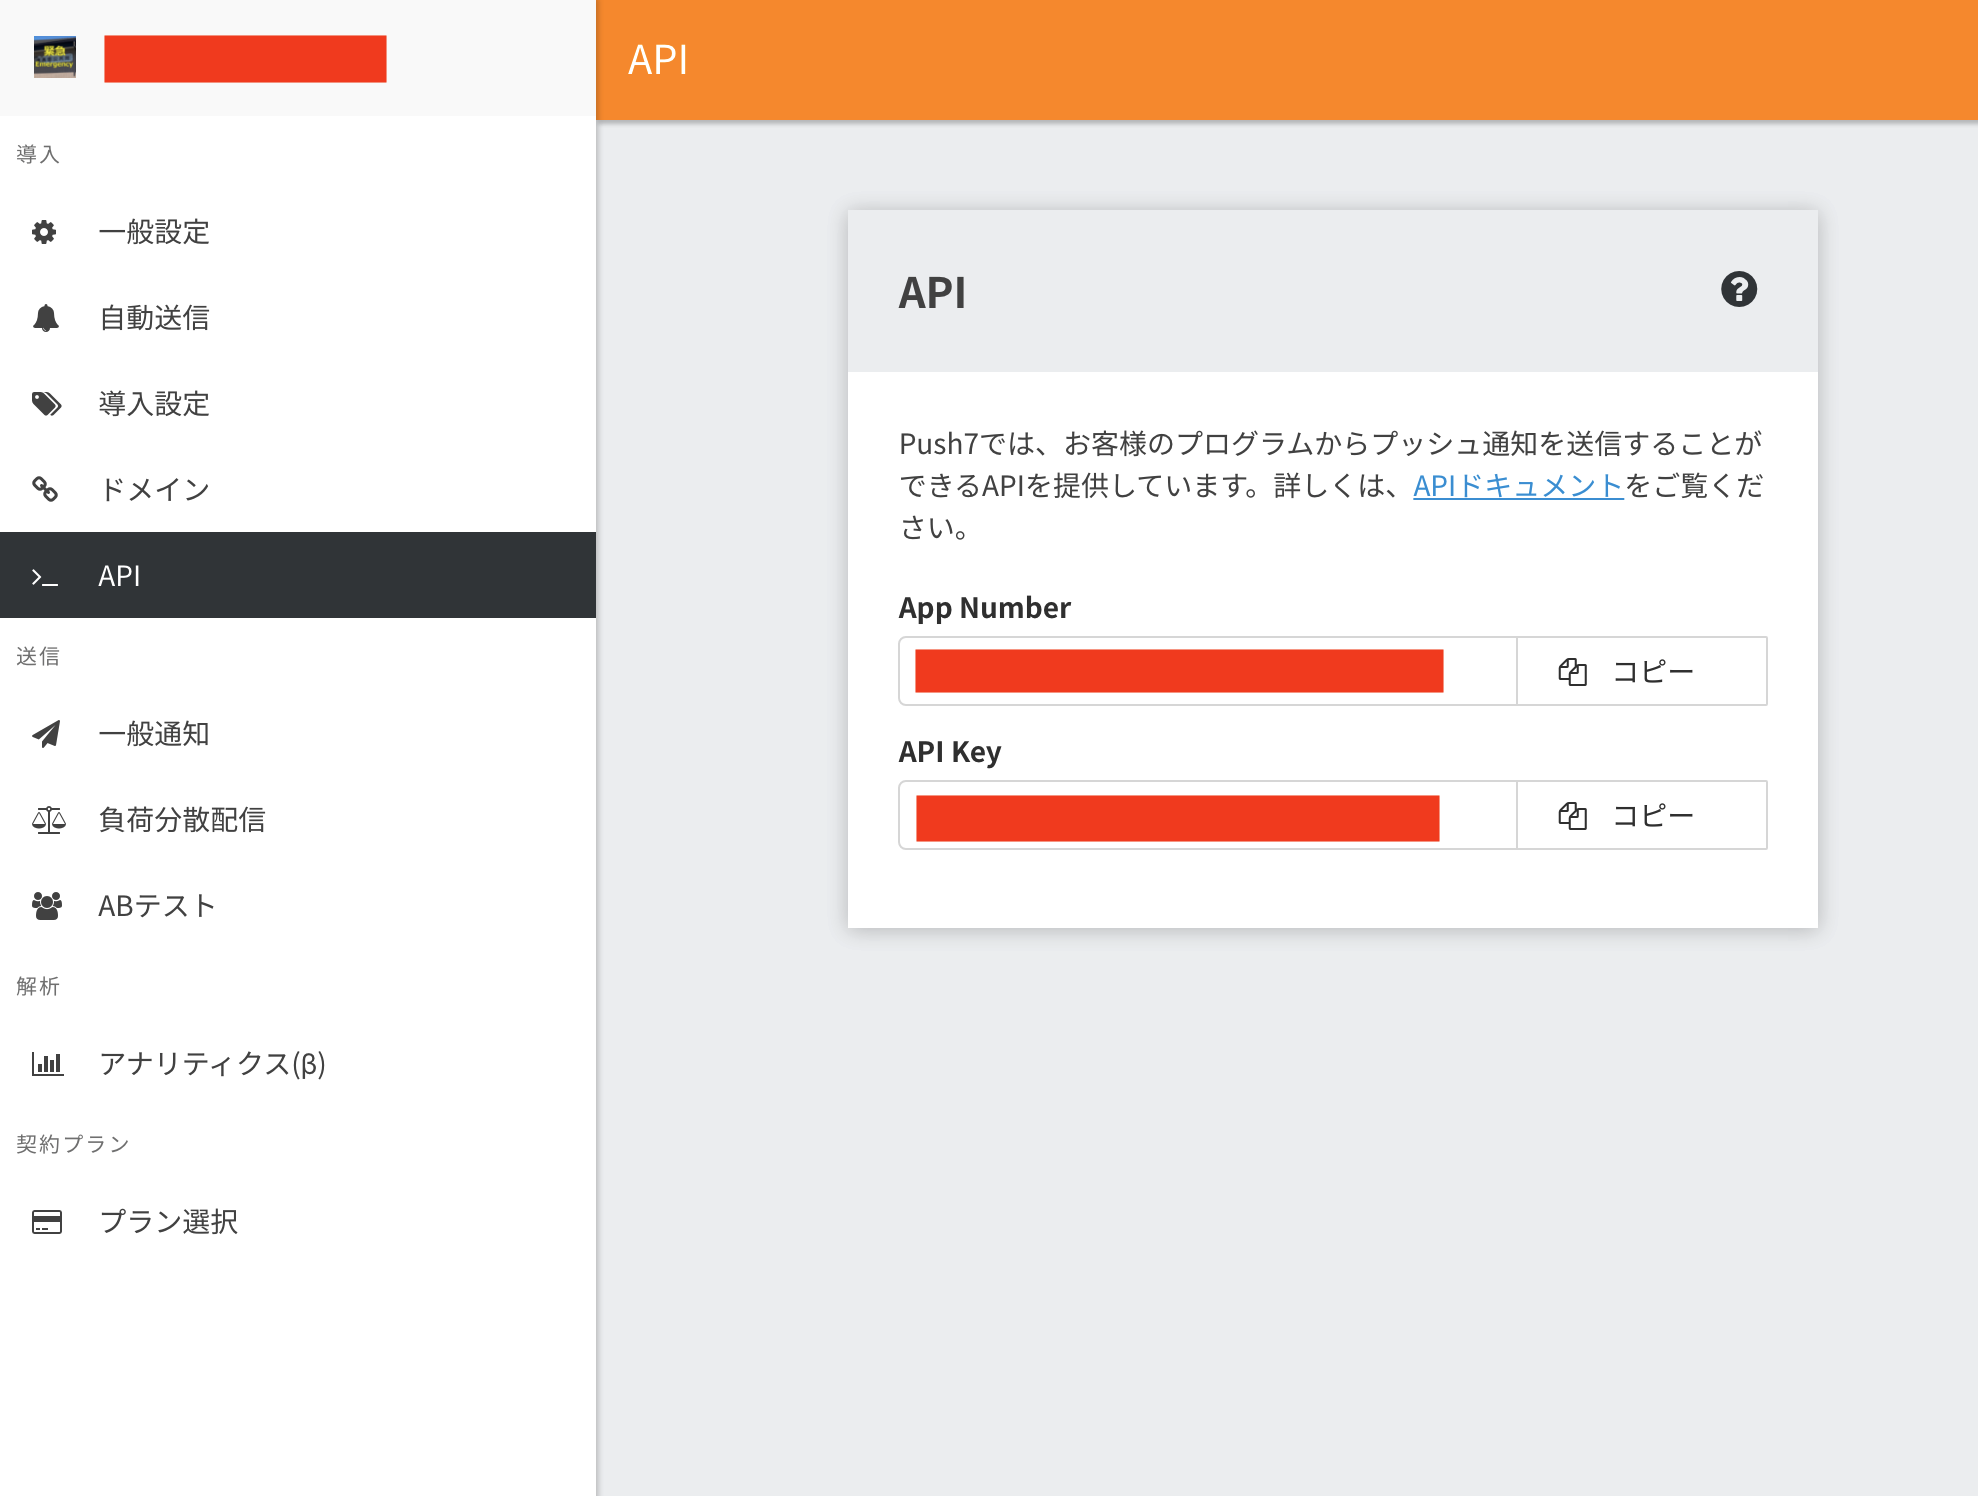Image resolution: width=1978 pixels, height=1496 pixels.
Task: Copy the App Number with コピー button
Action: pos(1641,671)
